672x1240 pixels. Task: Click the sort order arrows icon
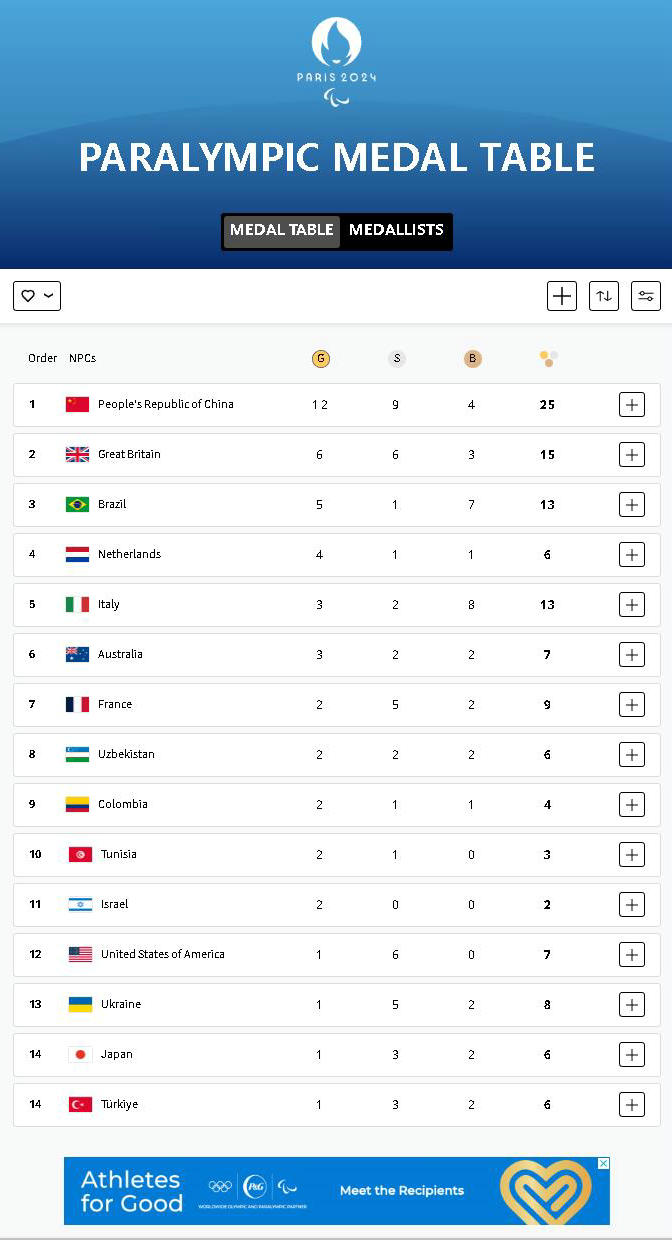604,296
